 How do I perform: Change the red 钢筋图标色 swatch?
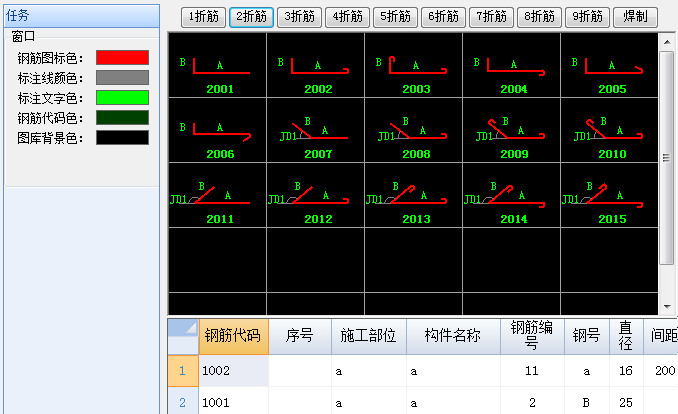122,58
